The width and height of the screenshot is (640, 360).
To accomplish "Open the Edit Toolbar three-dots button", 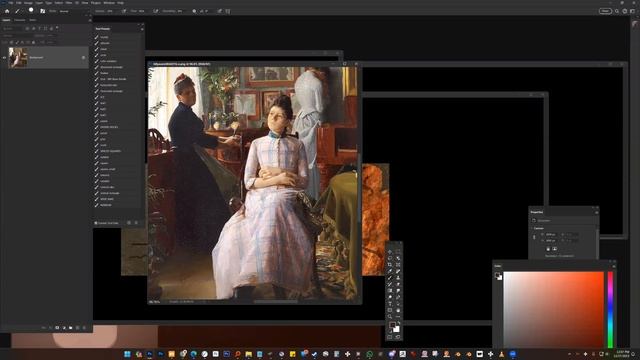I will [x=398, y=317].
